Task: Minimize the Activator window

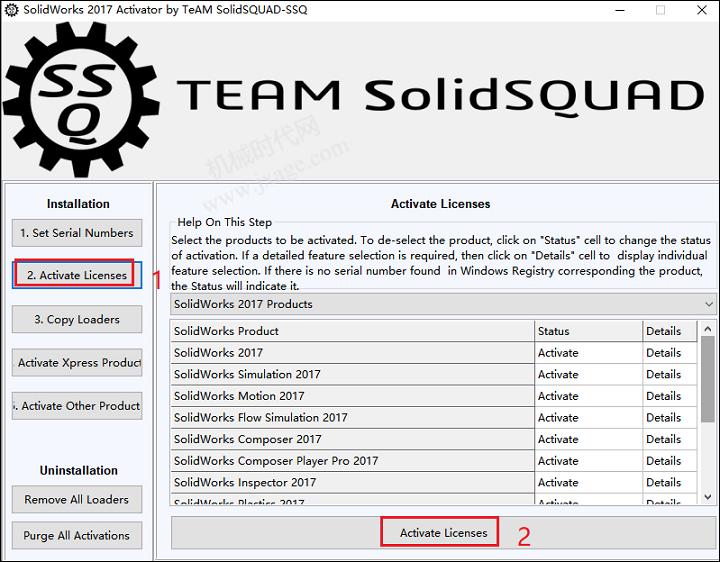Action: pyautogui.click(x=620, y=10)
